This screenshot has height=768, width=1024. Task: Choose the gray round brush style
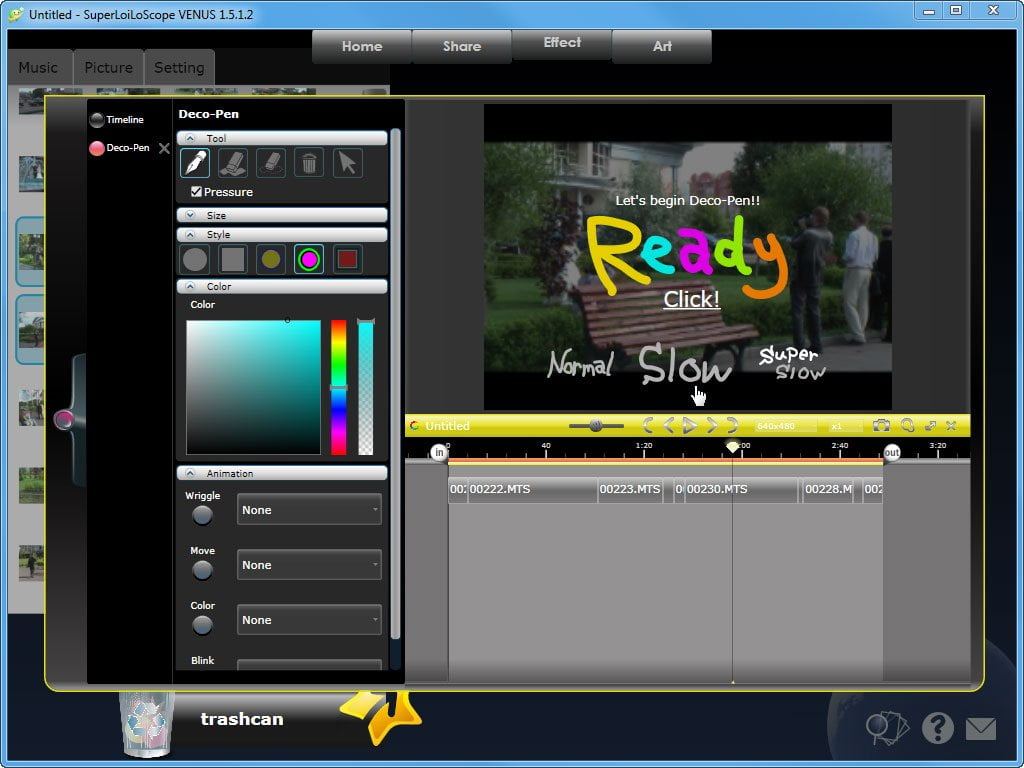pyautogui.click(x=195, y=259)
